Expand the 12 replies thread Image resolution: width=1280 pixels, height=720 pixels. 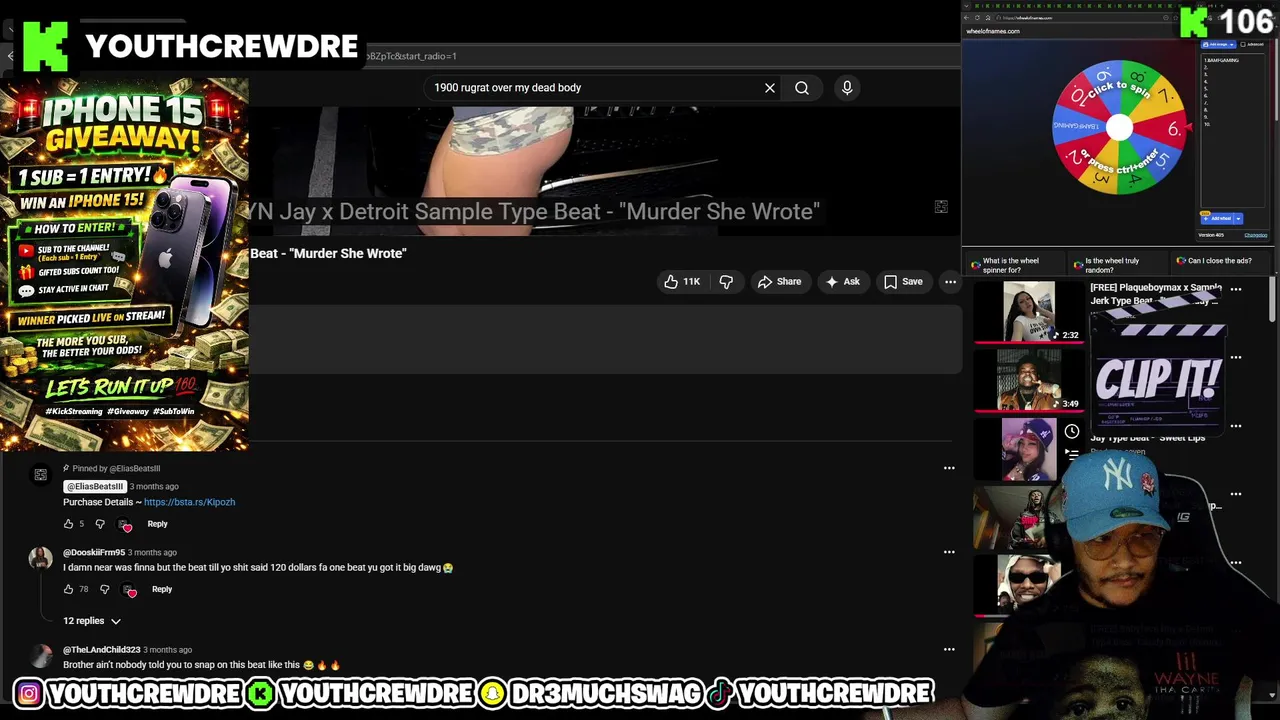point(92,621)
